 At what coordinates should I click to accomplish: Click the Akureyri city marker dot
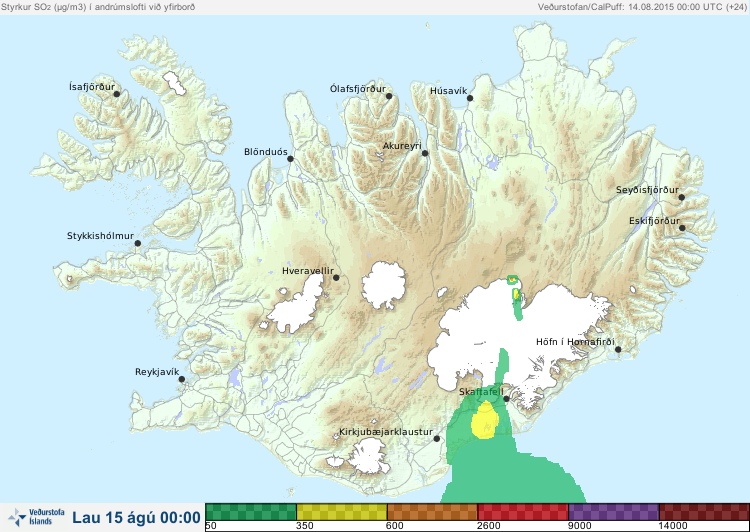(x=425, y=153)
